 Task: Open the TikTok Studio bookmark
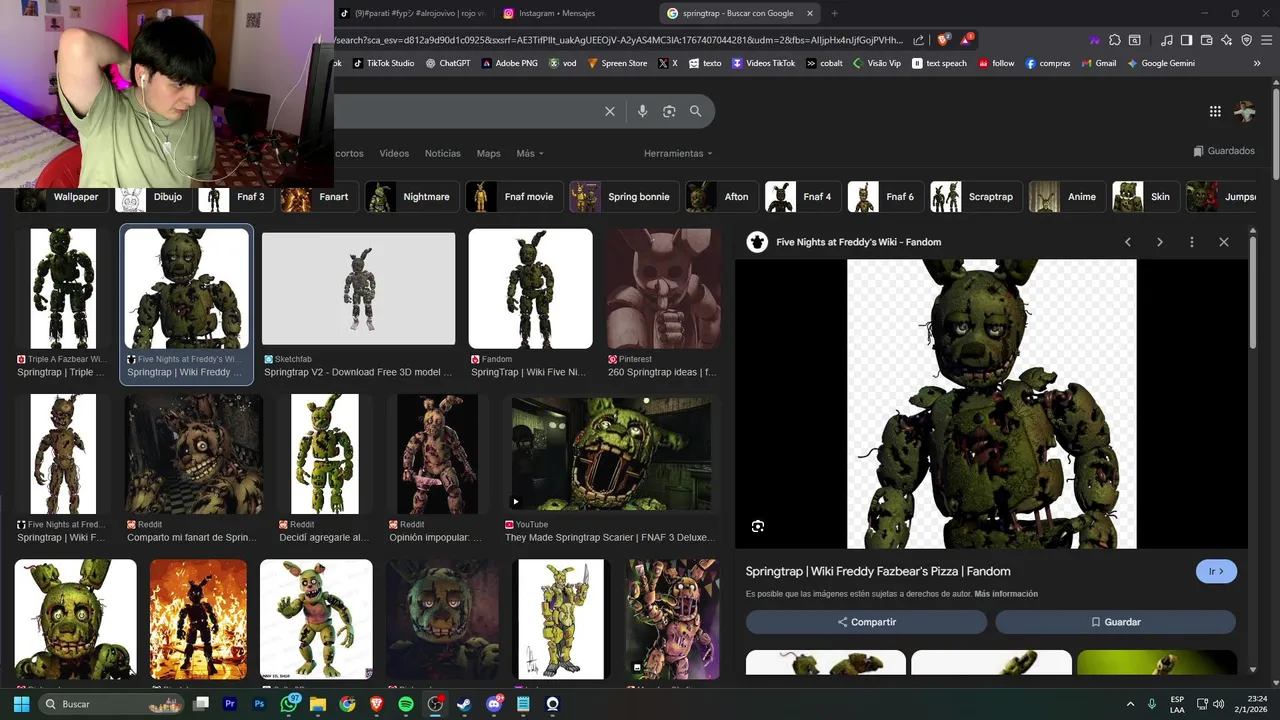[x=383, y=63]
